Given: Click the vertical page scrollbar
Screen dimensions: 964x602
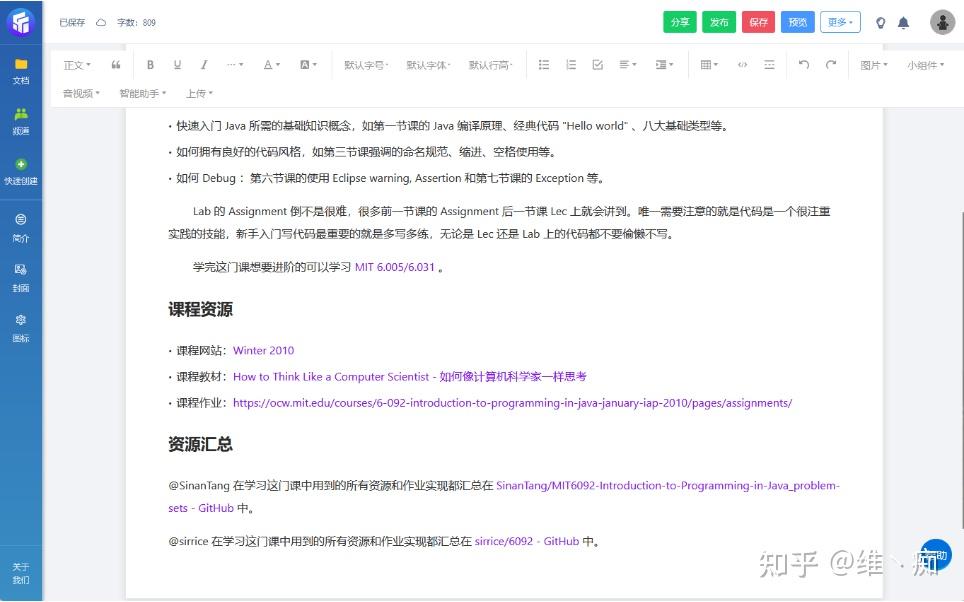Looking at the screenshot, I should point(962,369).
